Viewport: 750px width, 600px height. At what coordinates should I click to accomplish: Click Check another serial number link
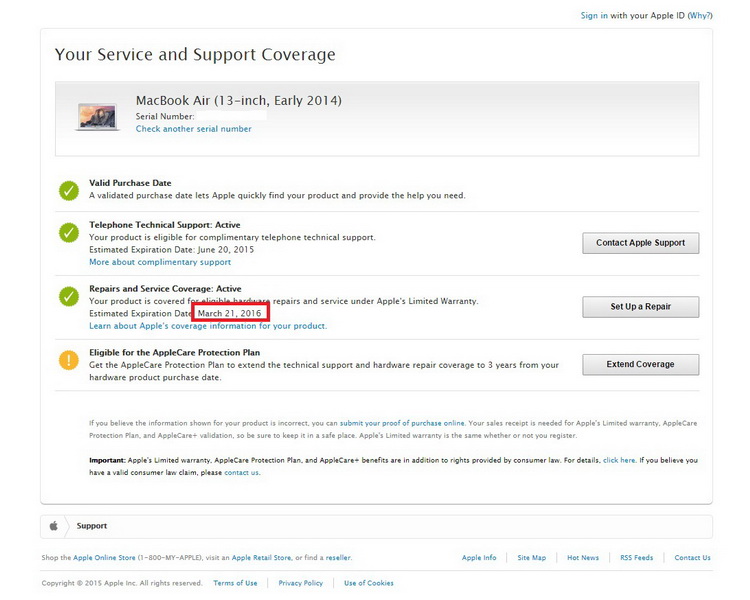(x=193, y=129)
